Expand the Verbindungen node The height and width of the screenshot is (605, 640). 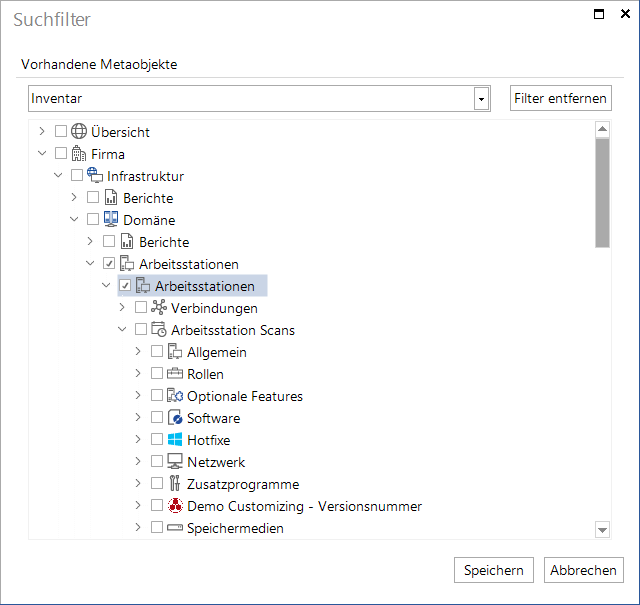(122, 307)
